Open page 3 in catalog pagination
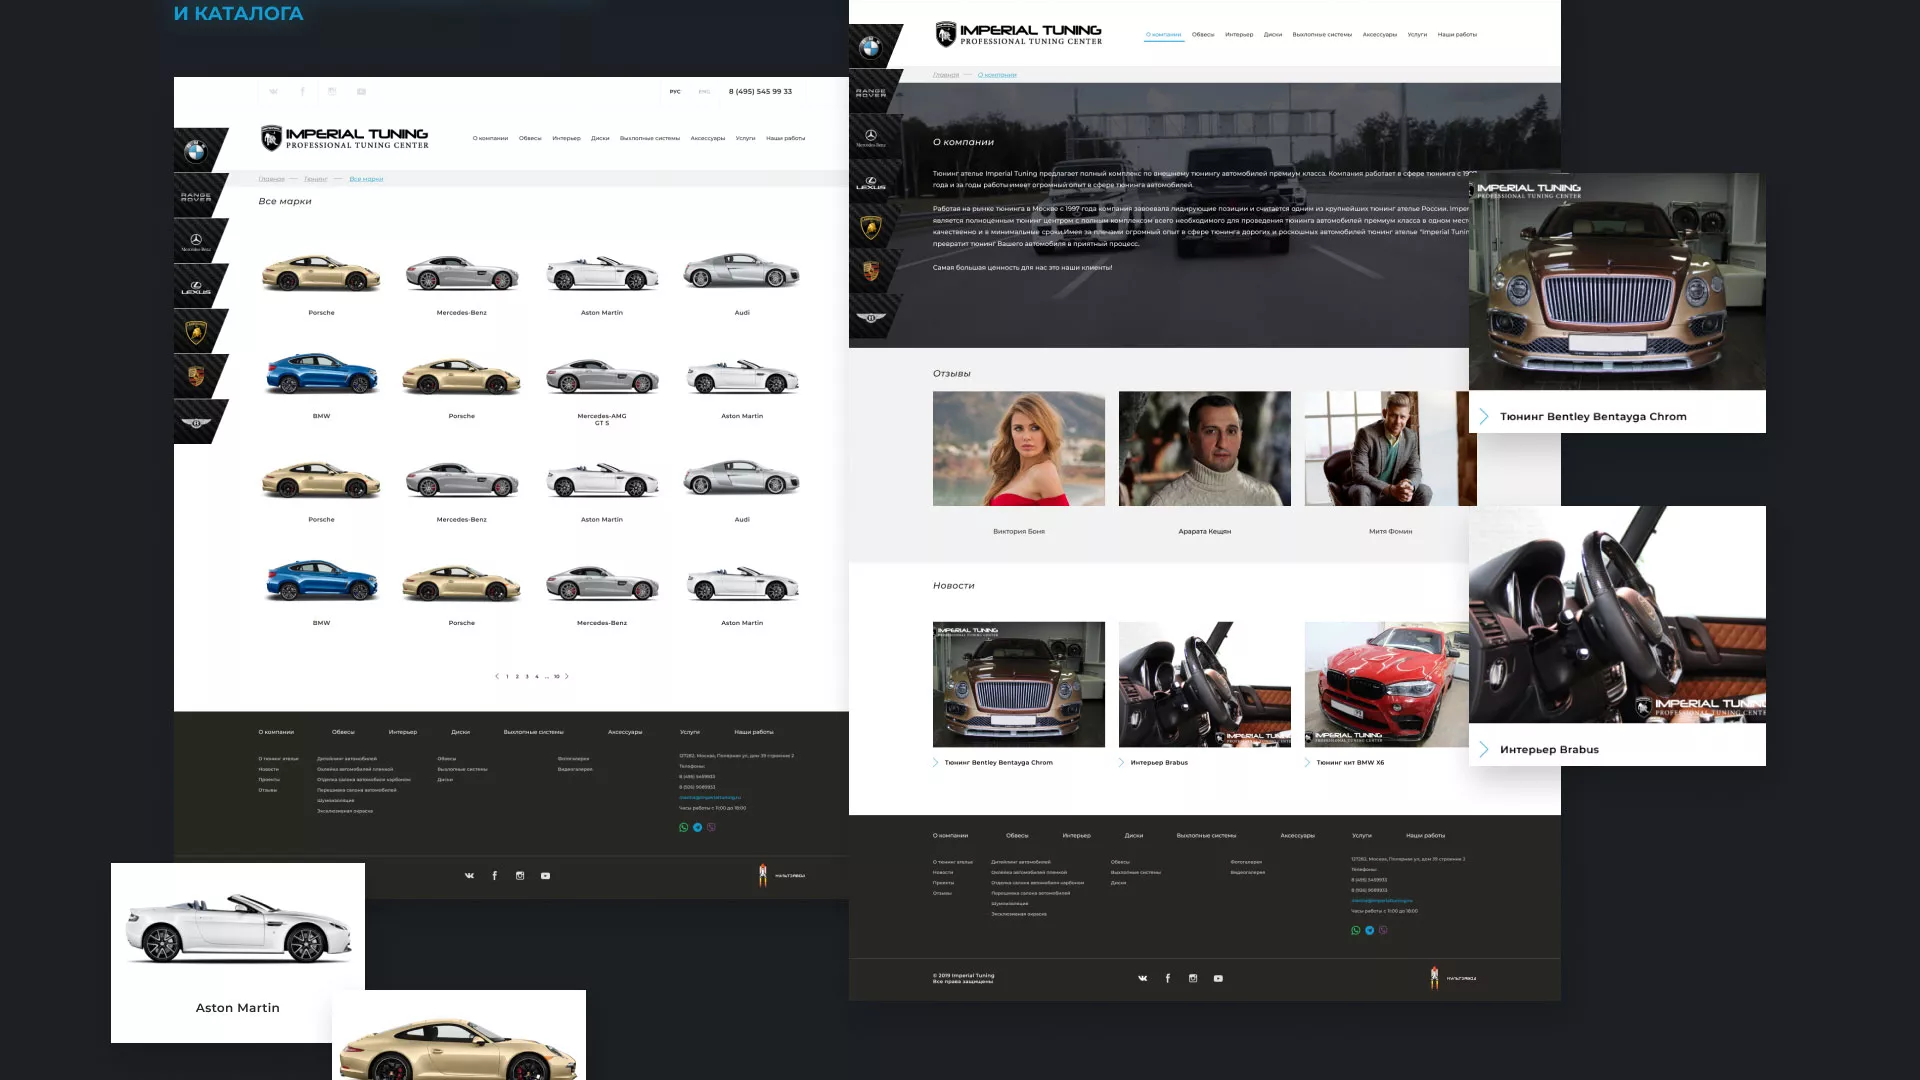Viewport: 1920px width, 1080px height. pyautogui.click(x=527, y=677)
